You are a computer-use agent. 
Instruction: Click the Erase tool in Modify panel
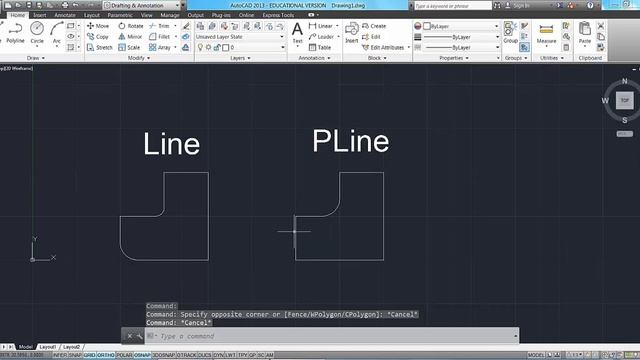point(186,26)
